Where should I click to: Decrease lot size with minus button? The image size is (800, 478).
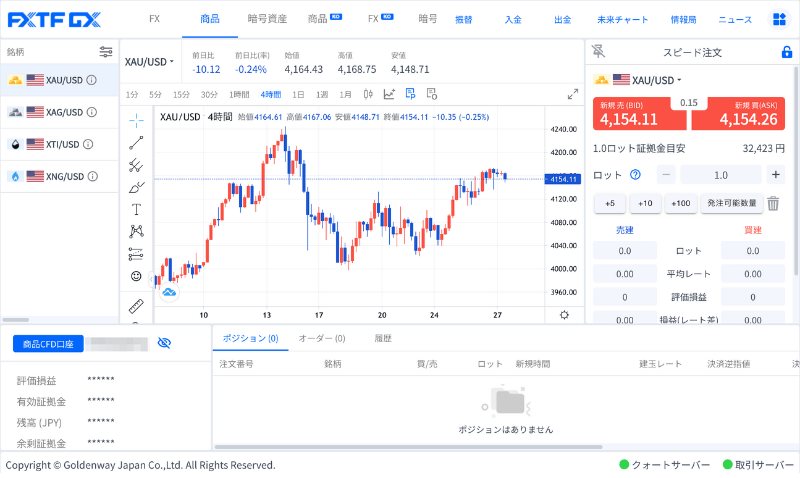point(666,174)
